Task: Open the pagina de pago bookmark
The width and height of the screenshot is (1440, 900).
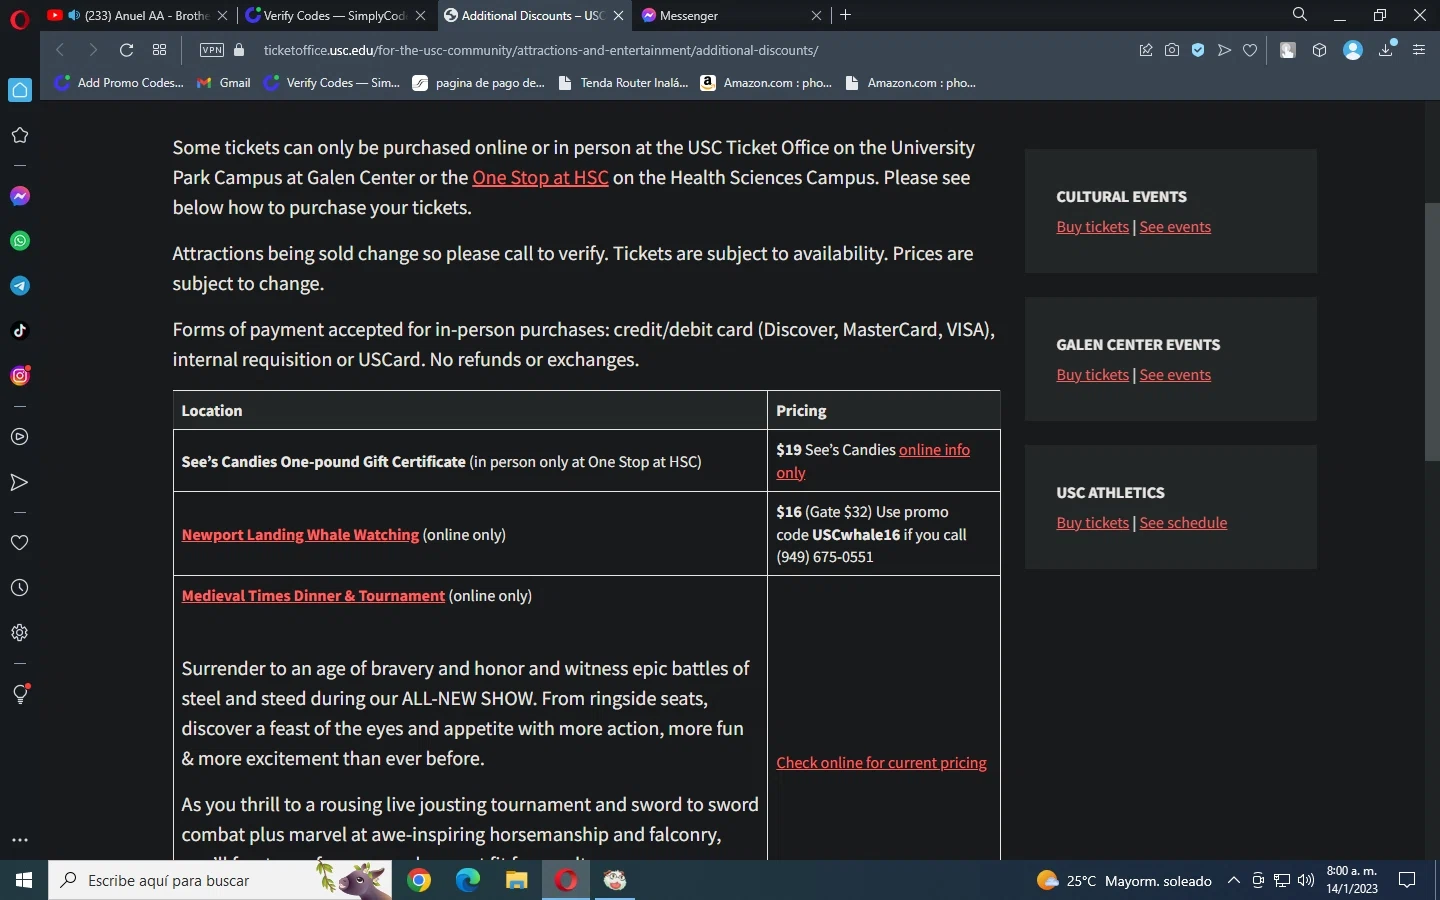Action: tap(478, 83)
